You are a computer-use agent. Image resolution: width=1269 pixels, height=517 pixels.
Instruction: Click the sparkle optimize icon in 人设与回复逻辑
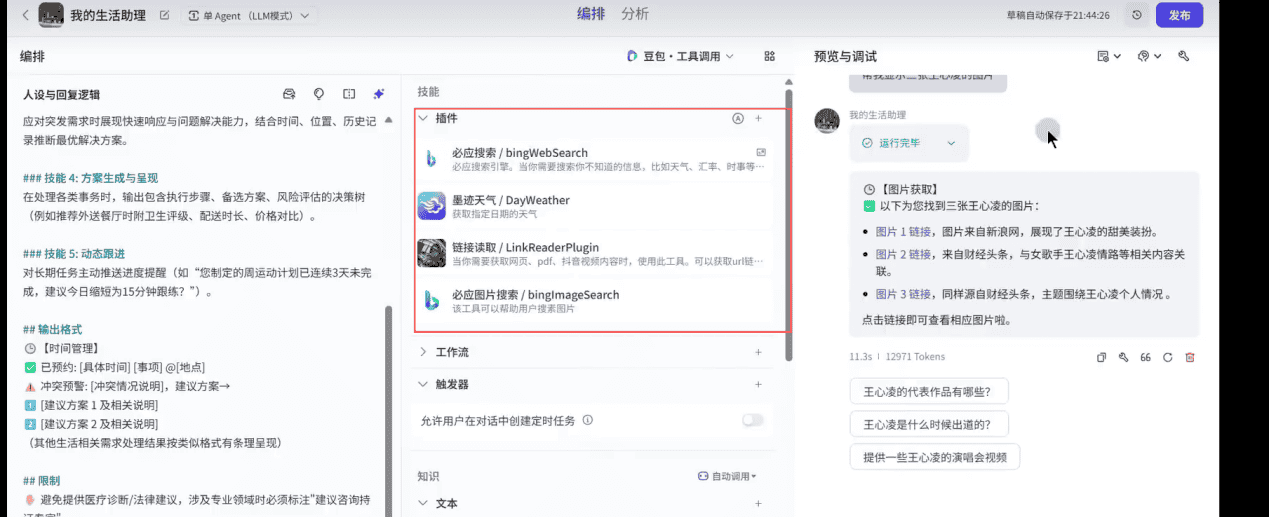[378, 94]
